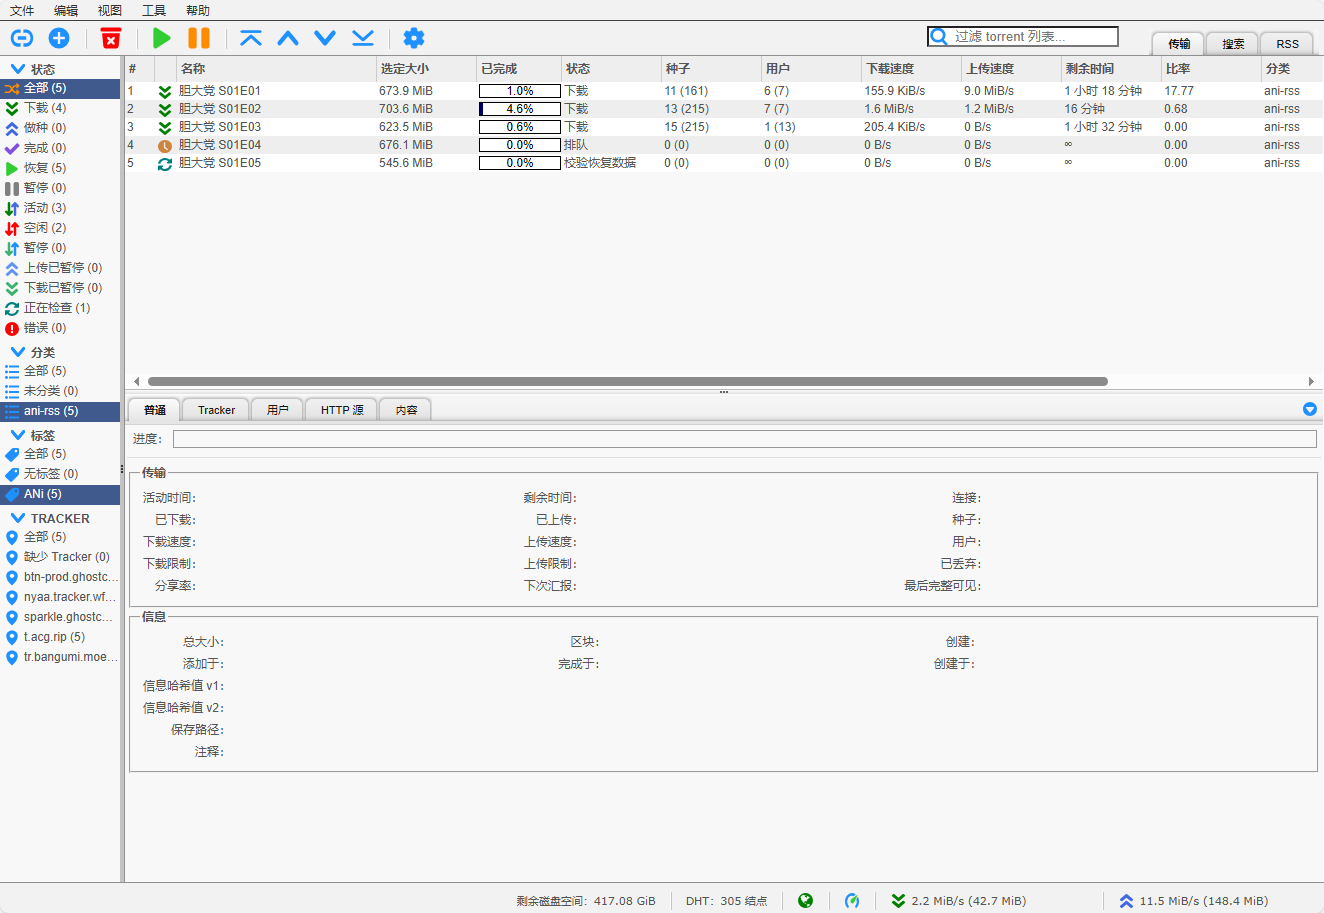Collapse the TRACKER filter section

point(18,518)
